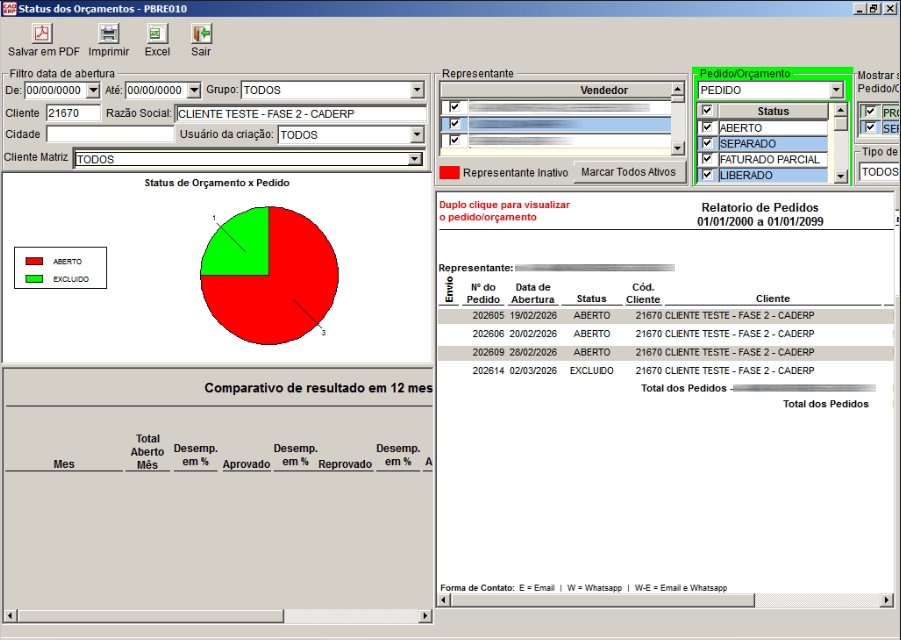
Task: Click Vendedor list scroll down arrow
Action: coord(677,149)
